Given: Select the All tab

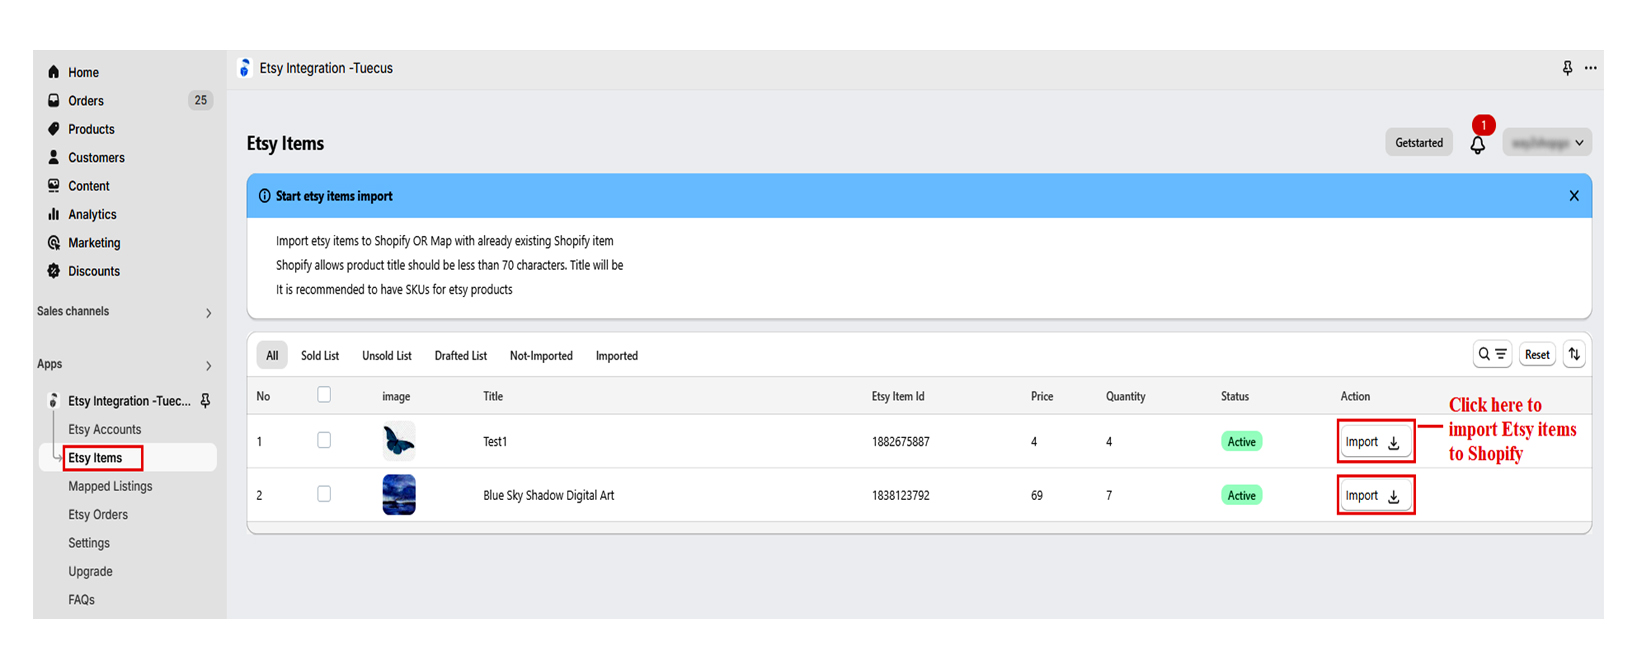Looking at the screenshot, I should 272,355.
